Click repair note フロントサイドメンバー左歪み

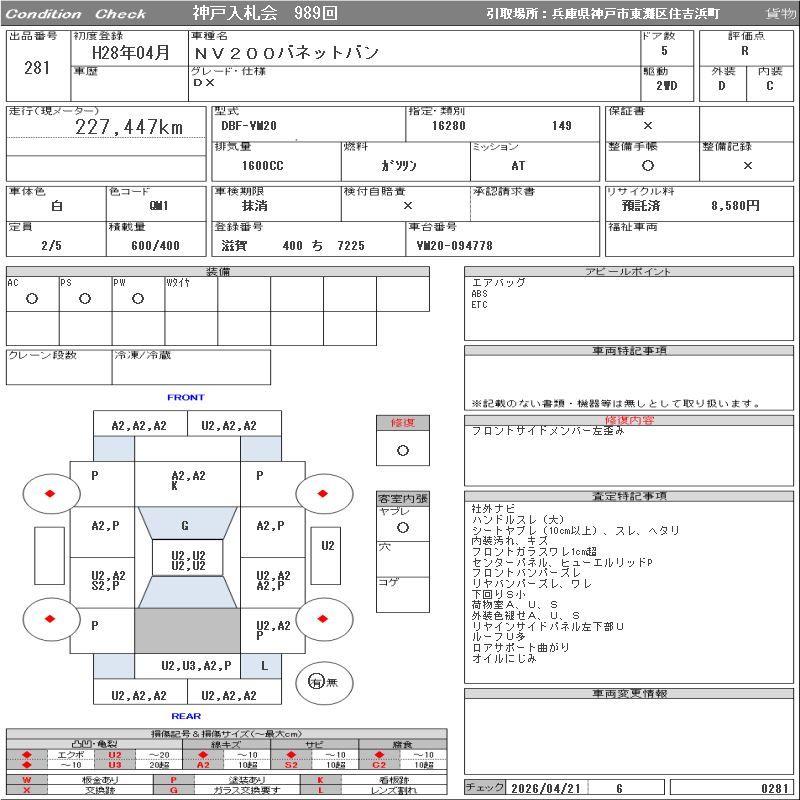(547, 431)
